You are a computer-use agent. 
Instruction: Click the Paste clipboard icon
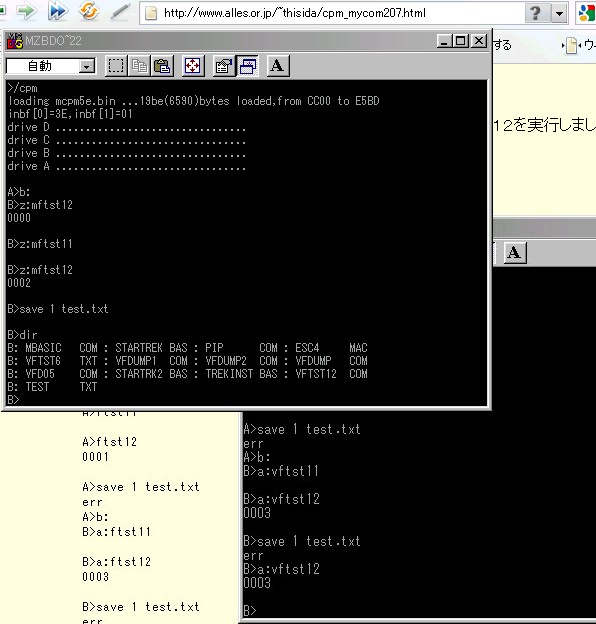[x=162, y=66]
